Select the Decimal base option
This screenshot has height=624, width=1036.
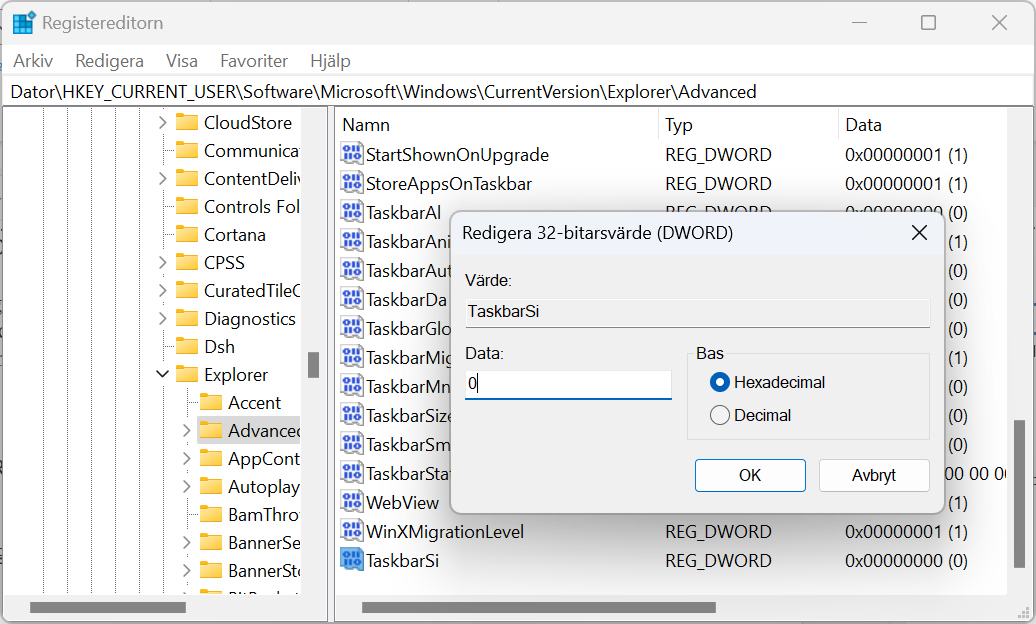[x=719, y=415]
